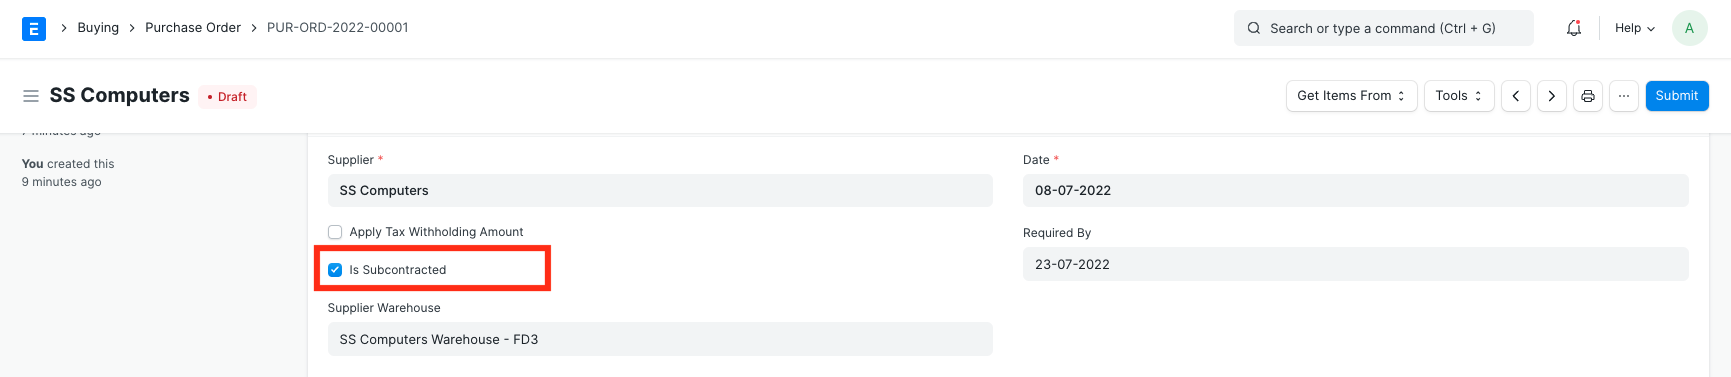Go to previous document arrow
Screen dimensions: 1731x377
pos(1516,96)
